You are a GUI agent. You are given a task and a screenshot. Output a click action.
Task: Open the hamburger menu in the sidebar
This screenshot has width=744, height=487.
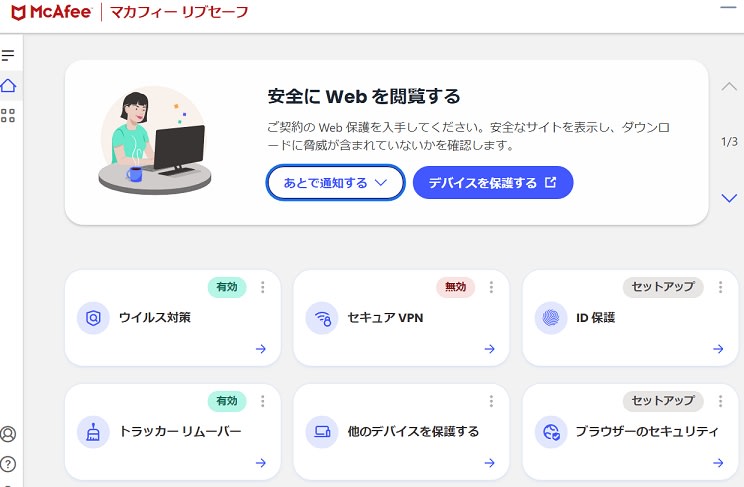tap(8, 56)
